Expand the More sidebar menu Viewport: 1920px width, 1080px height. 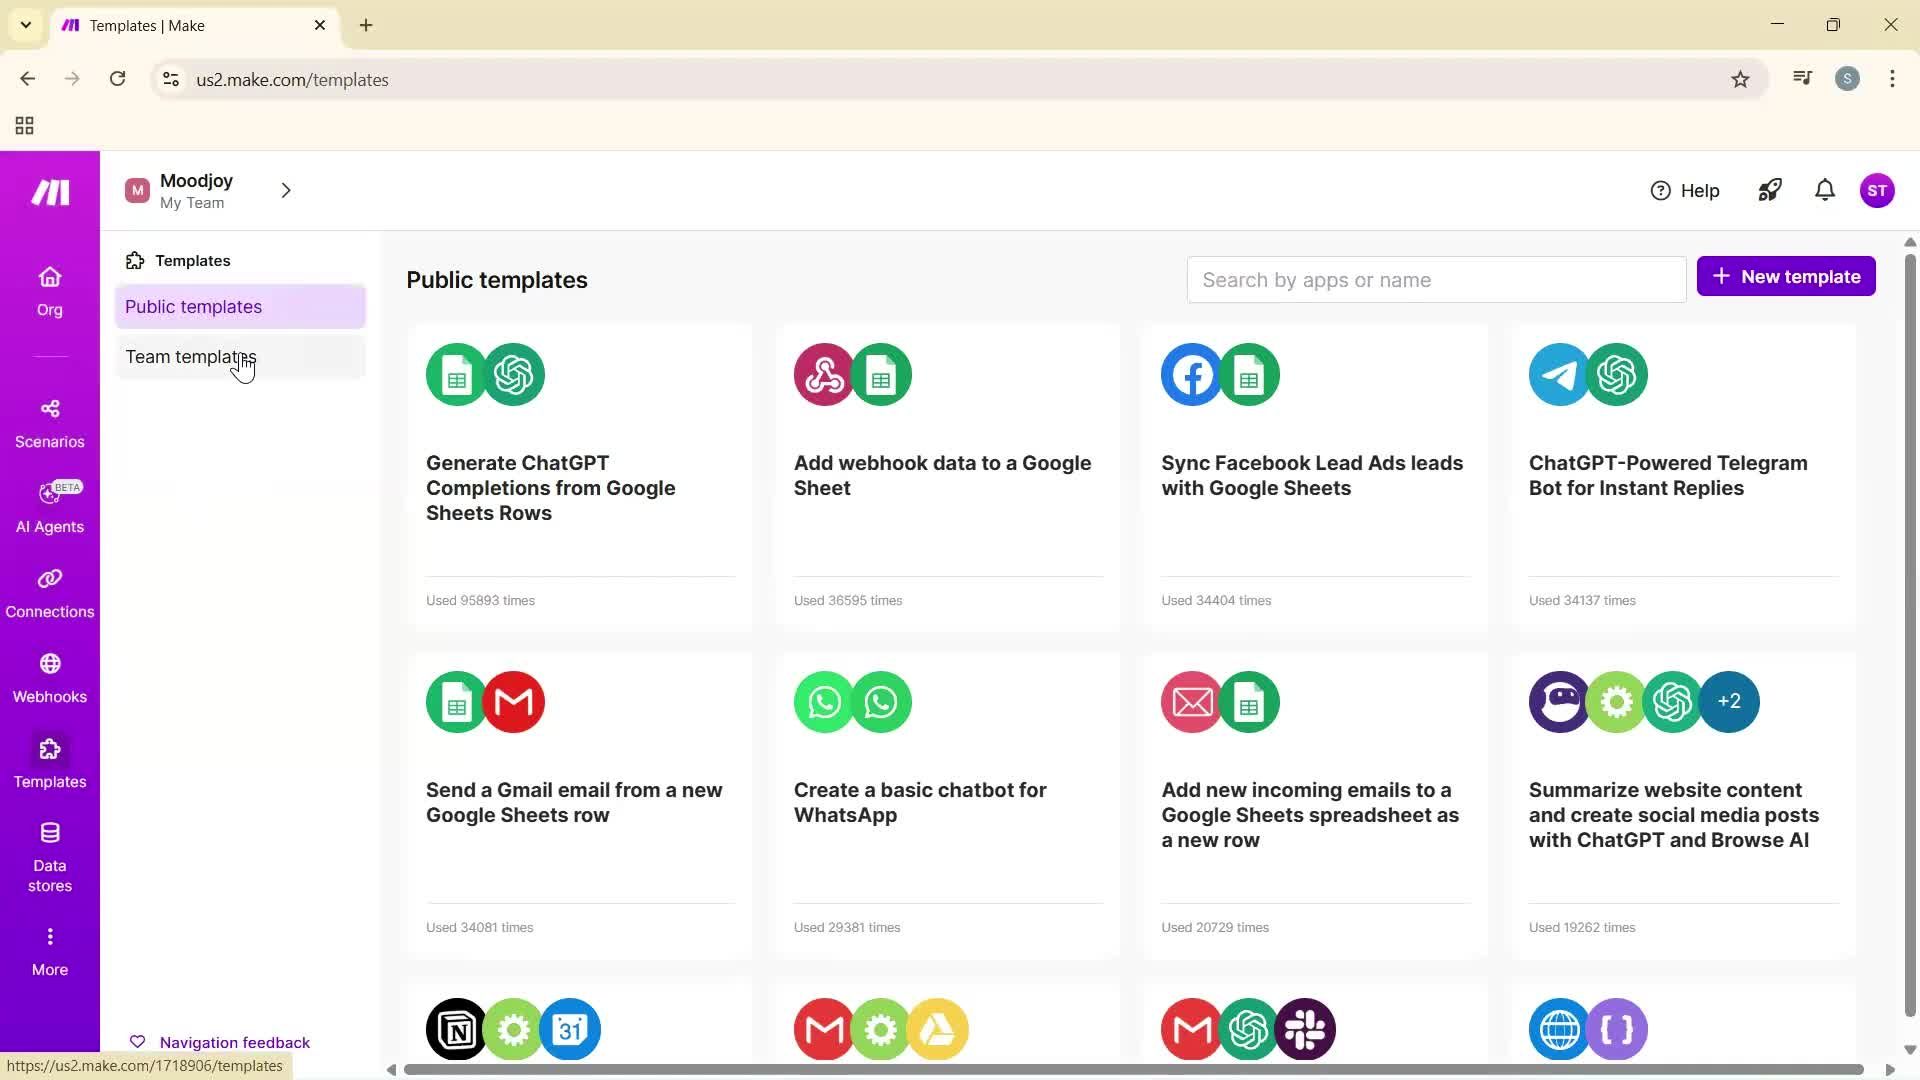pyautogui.click(x=49, y=950)
